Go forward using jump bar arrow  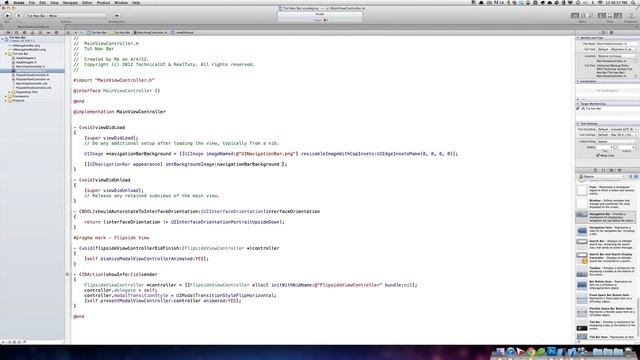coord(81,33)
